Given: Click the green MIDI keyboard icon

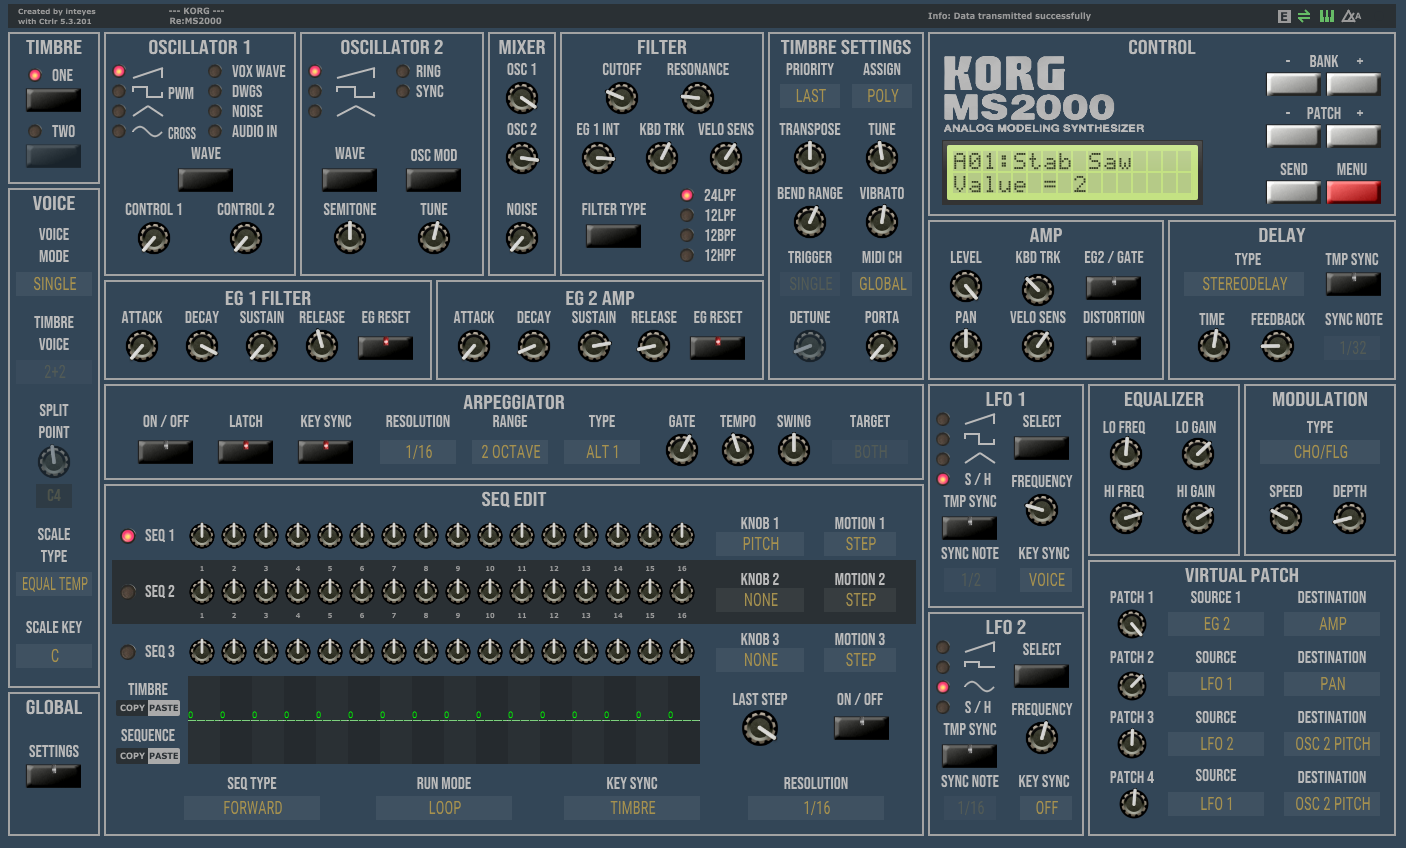Looking at the screenshot, I should (x=1327, y=16).
